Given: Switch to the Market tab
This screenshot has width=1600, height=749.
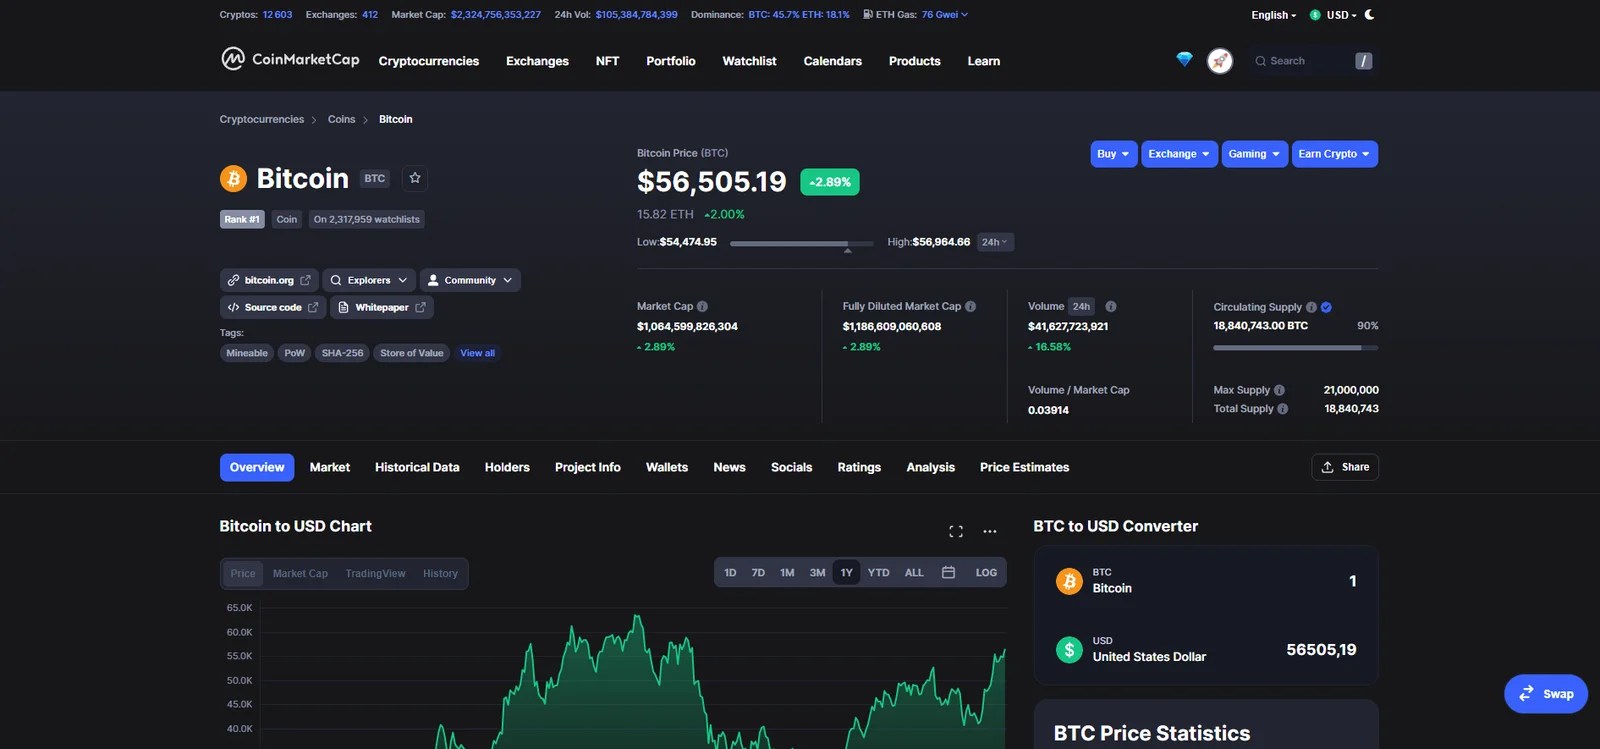Looking at the screenshot, I should [330, 467].
